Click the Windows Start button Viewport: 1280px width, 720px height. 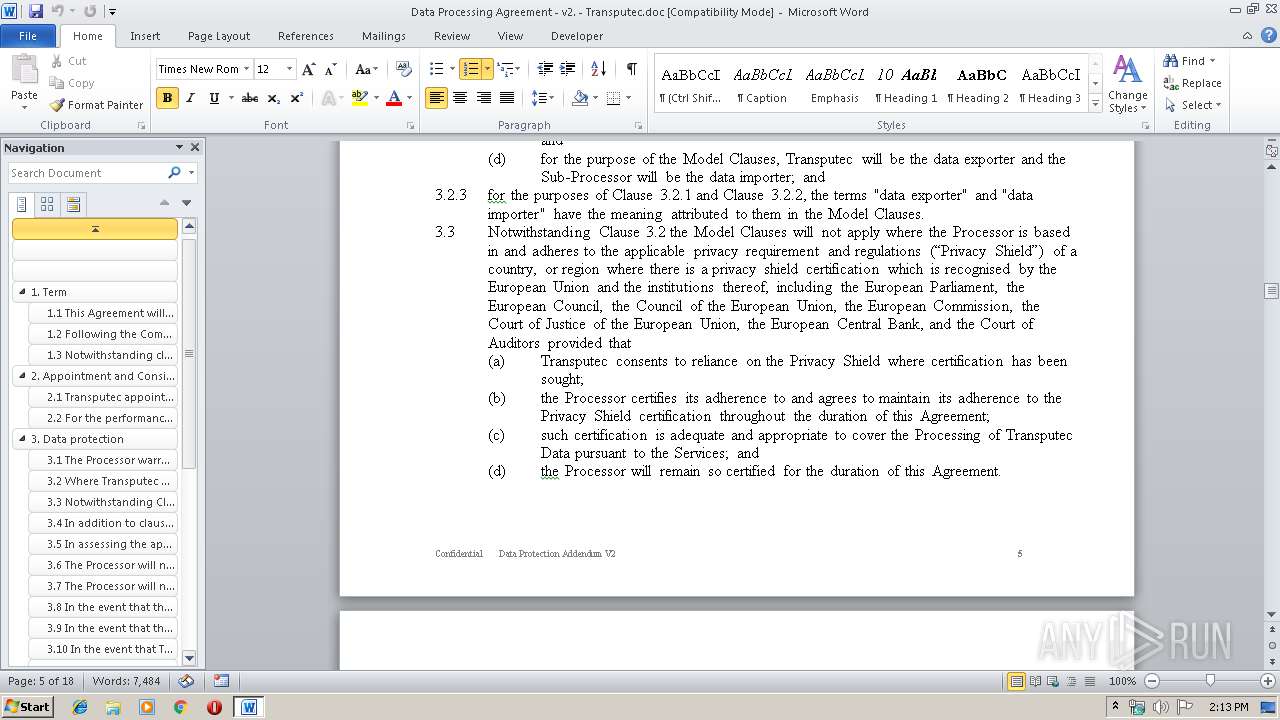click(x=27, y=707)
